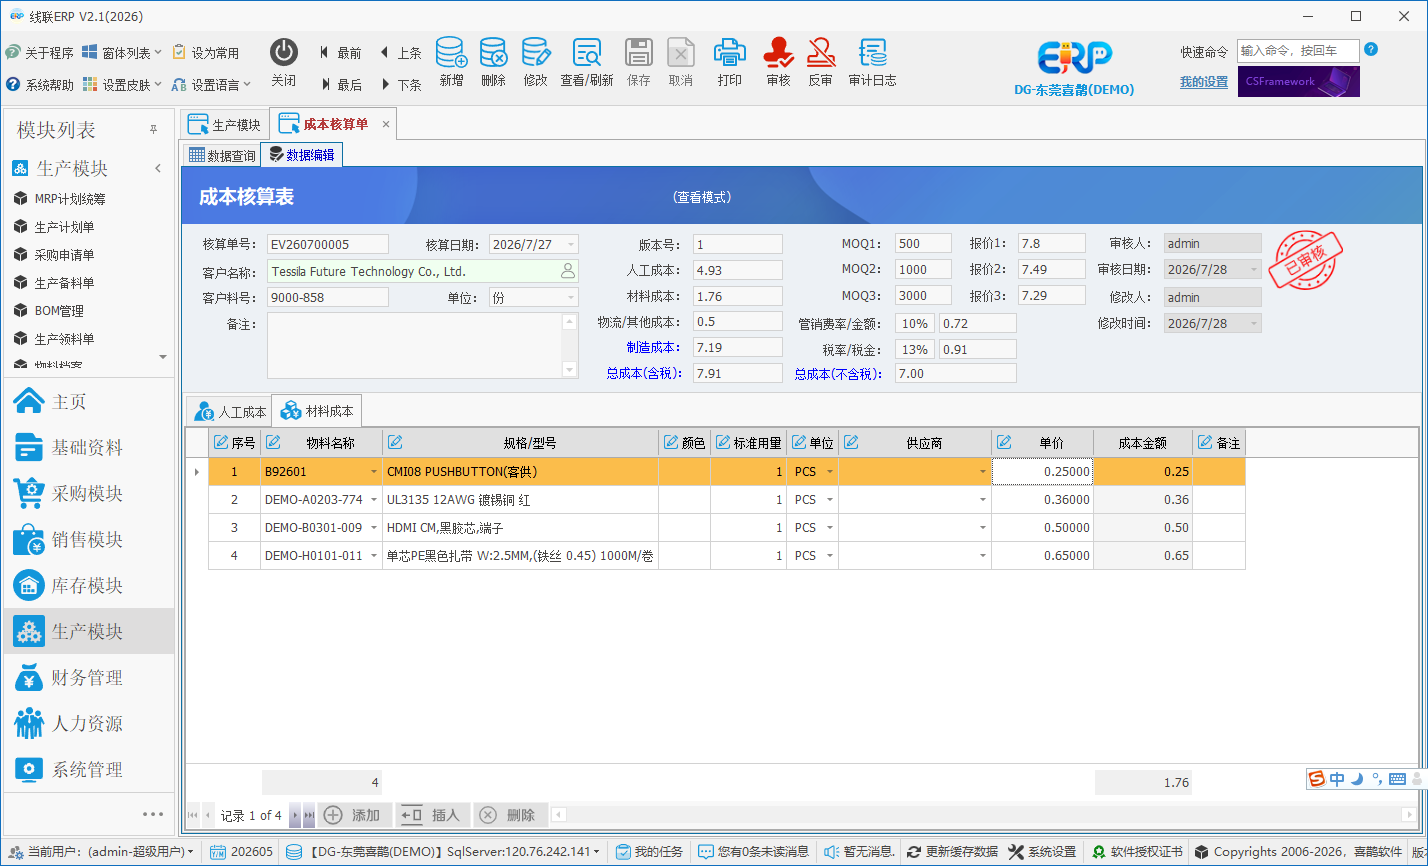
Task: Open the 审计日志 audit log
Action: 872,62
